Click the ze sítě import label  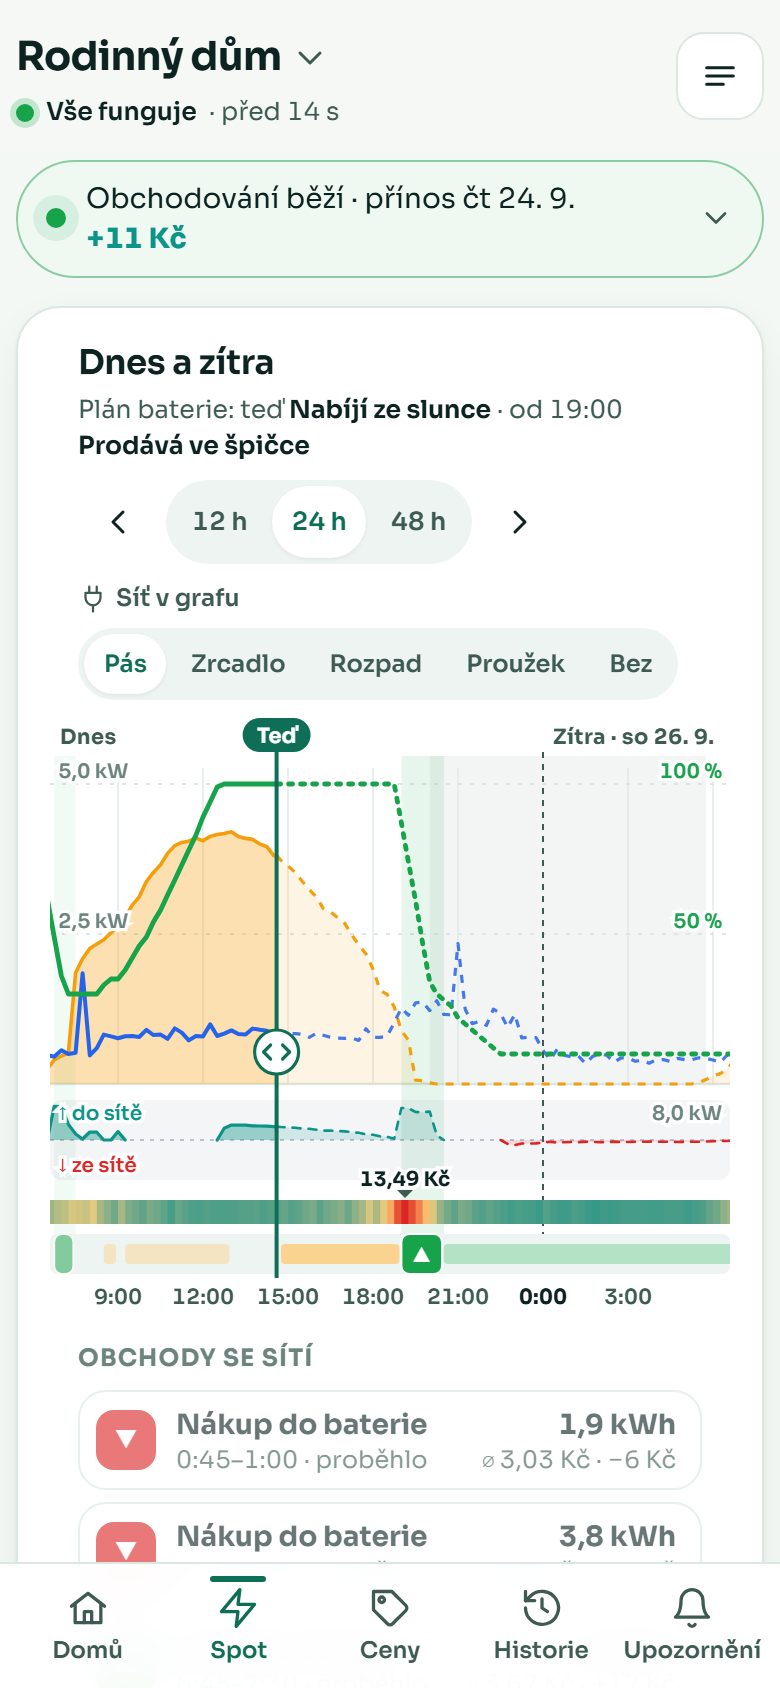(96, 1165)
